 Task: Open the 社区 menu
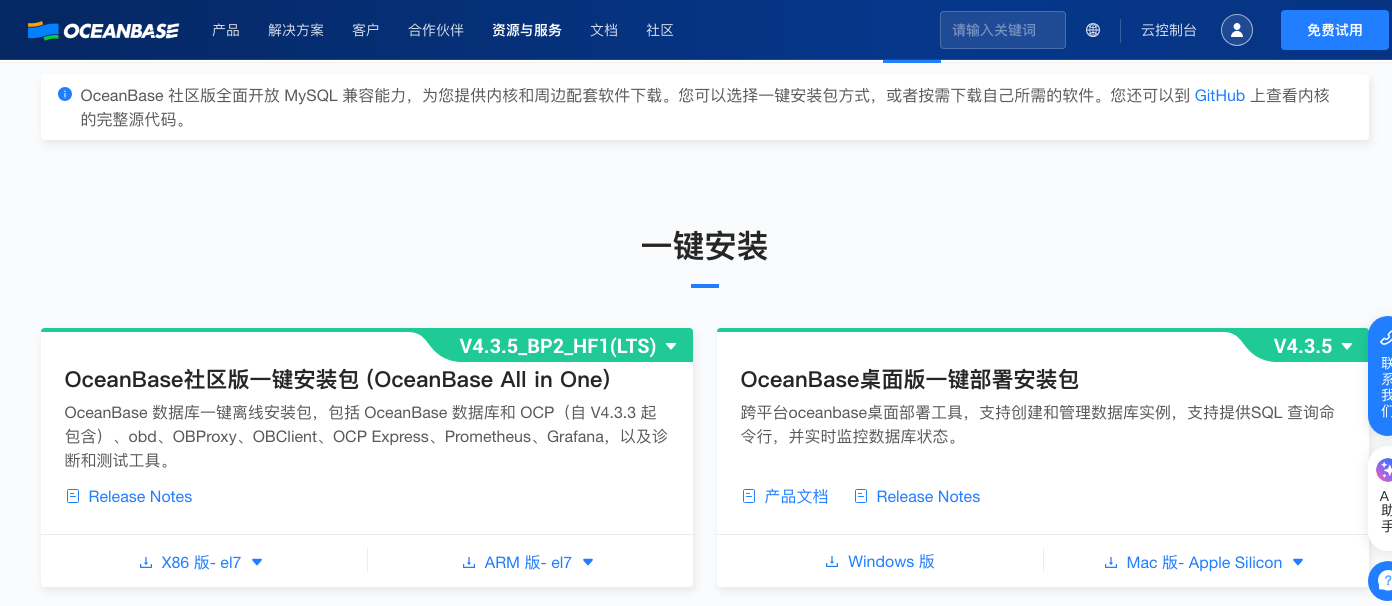click(x=660, y=30)
